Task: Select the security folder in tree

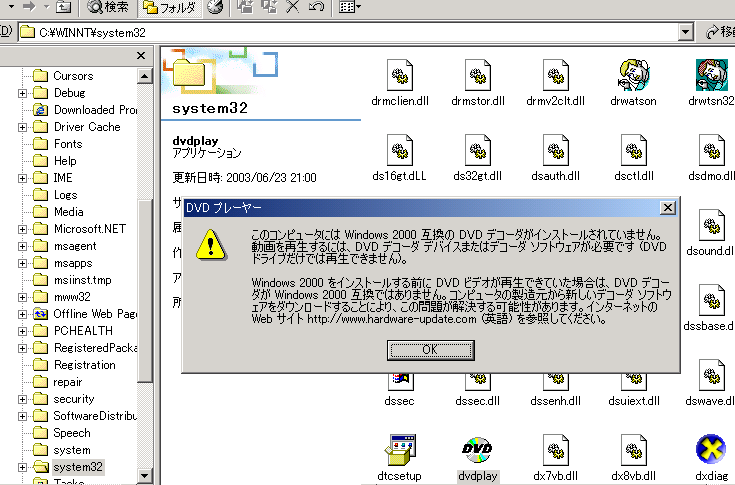Action: [64, 399]
